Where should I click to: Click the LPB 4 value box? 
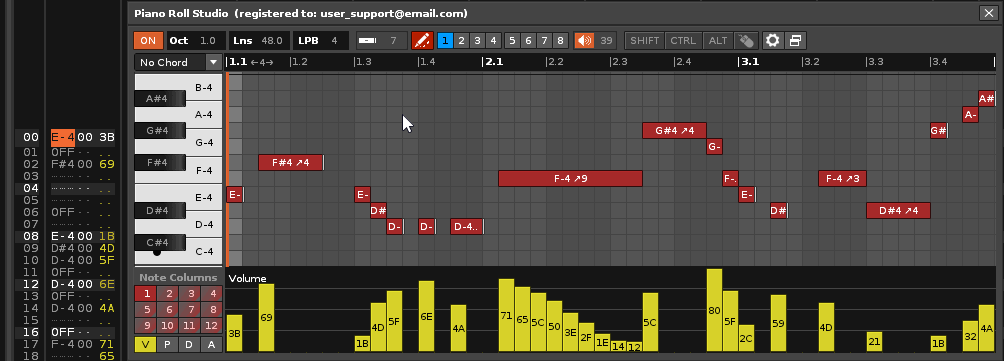(x=321, y=40)
